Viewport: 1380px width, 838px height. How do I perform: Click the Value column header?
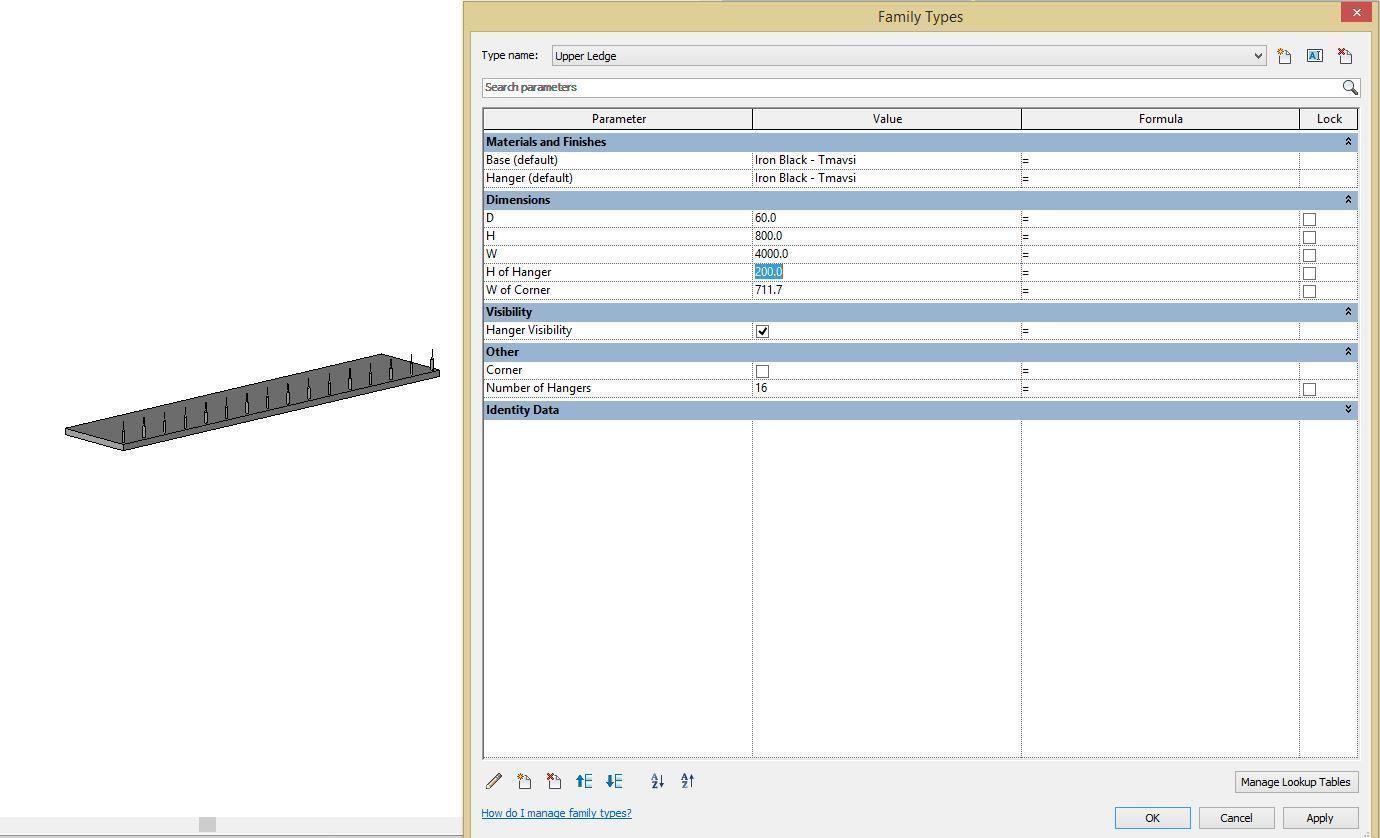coord(887,119)
